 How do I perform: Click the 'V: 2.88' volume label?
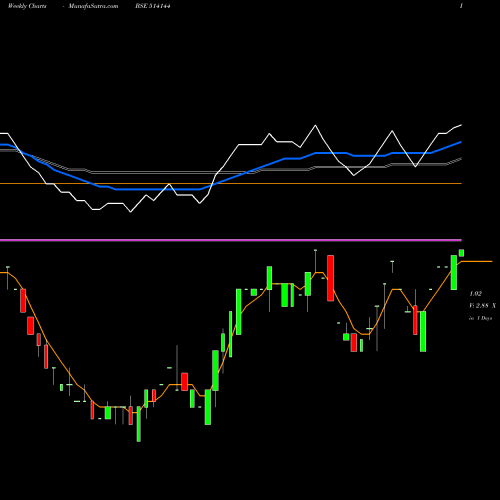[x=479, y=306]
